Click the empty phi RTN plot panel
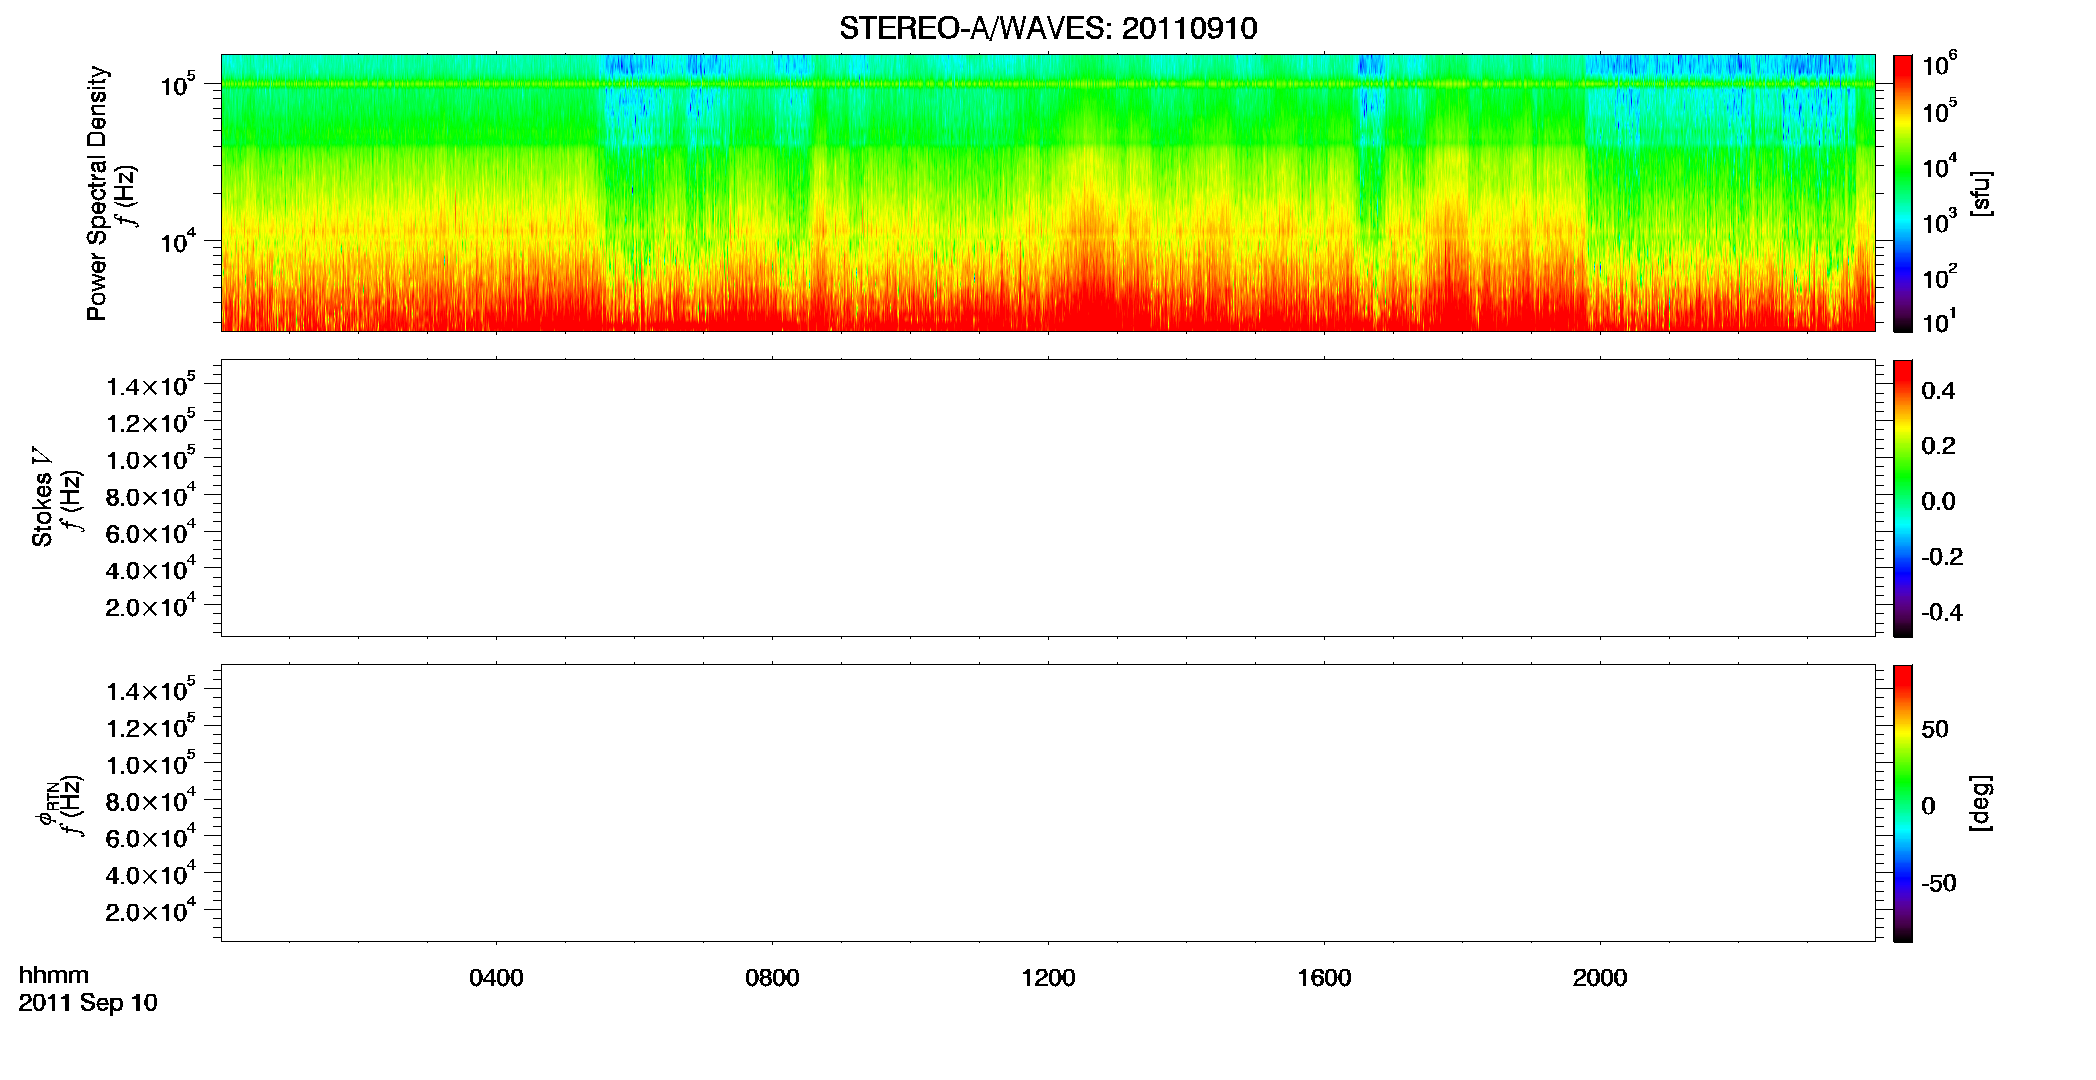This screenshot has width=2096, height=1080. pyautogui.click(x=1048, y=803)
